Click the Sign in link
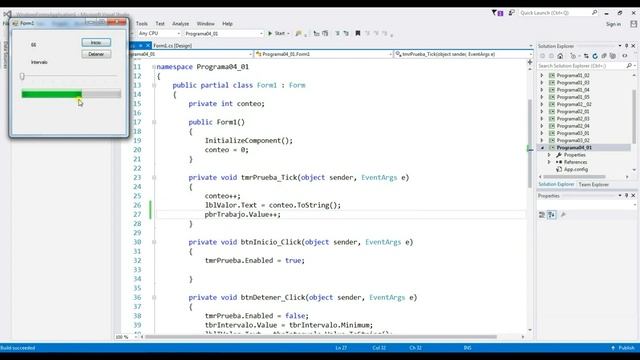This screenshot has width=640, height=360. click(613, 24)
